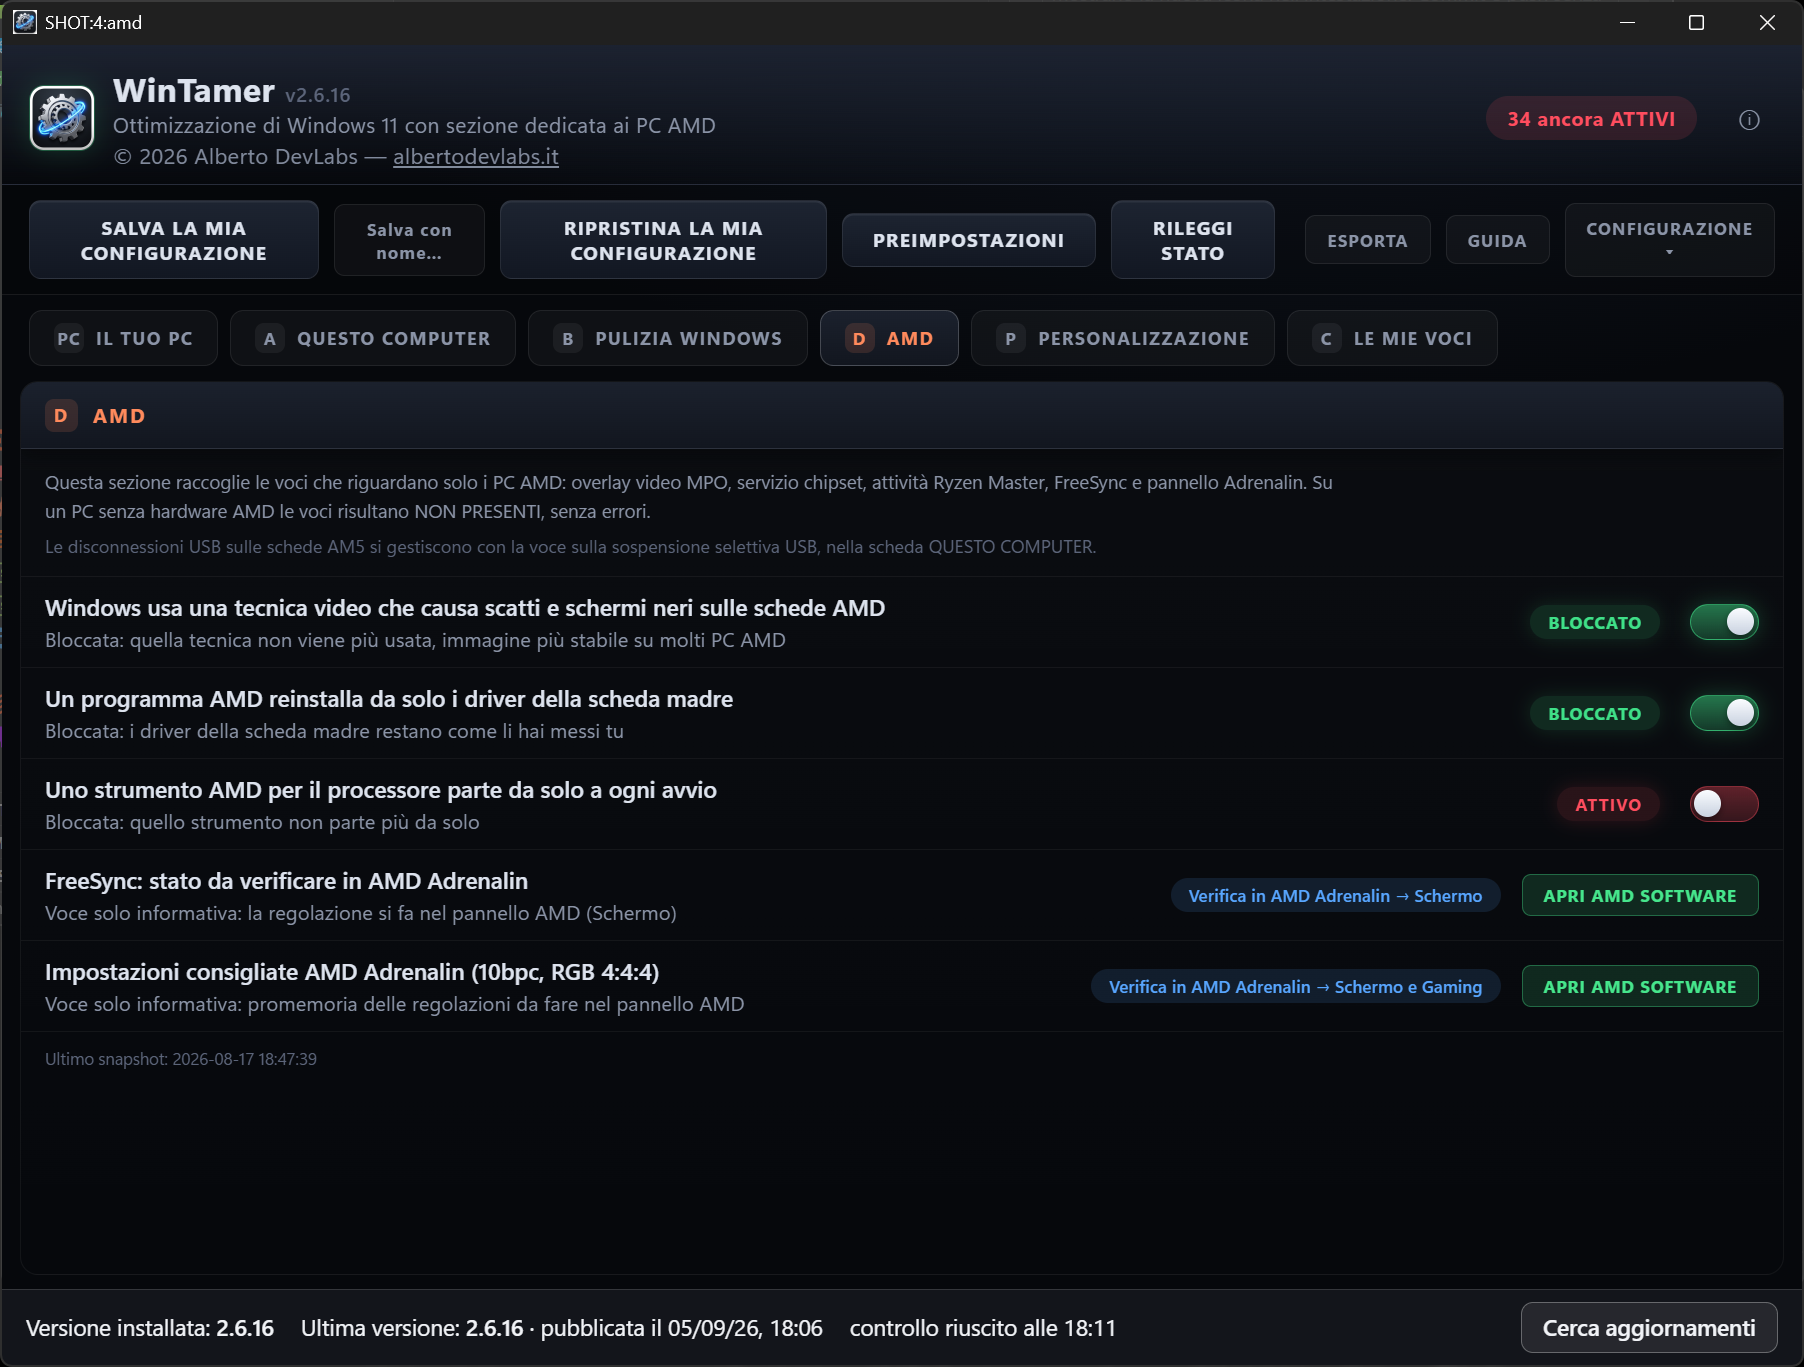Screen dimensions: 1804x1367
Task: Switch to the PERSONALIZZAZIONE tab
Action: pos(1123,338)
